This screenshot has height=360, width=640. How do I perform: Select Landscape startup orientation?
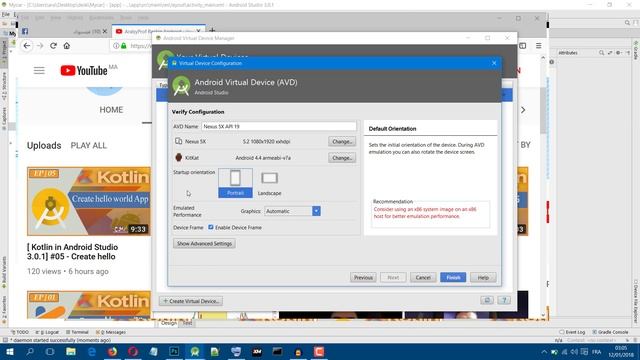(x=269, y=183)
